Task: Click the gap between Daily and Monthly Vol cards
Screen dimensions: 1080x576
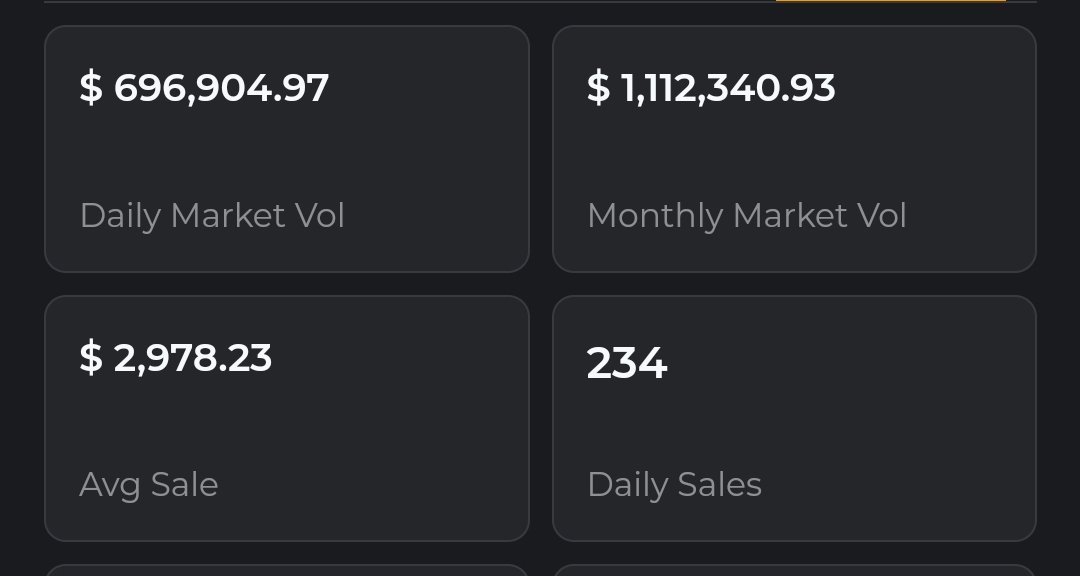Action: [x=541, y=149]
